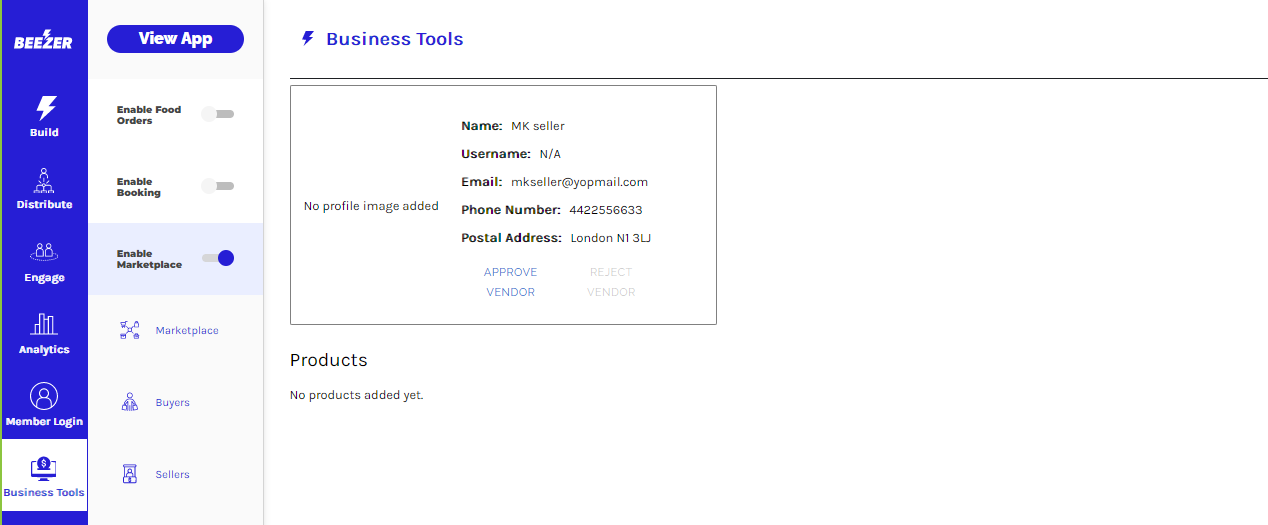Open the Marketplace menu item label
Viewport: 1268px width, 525px height.
(x=187, y=331)
